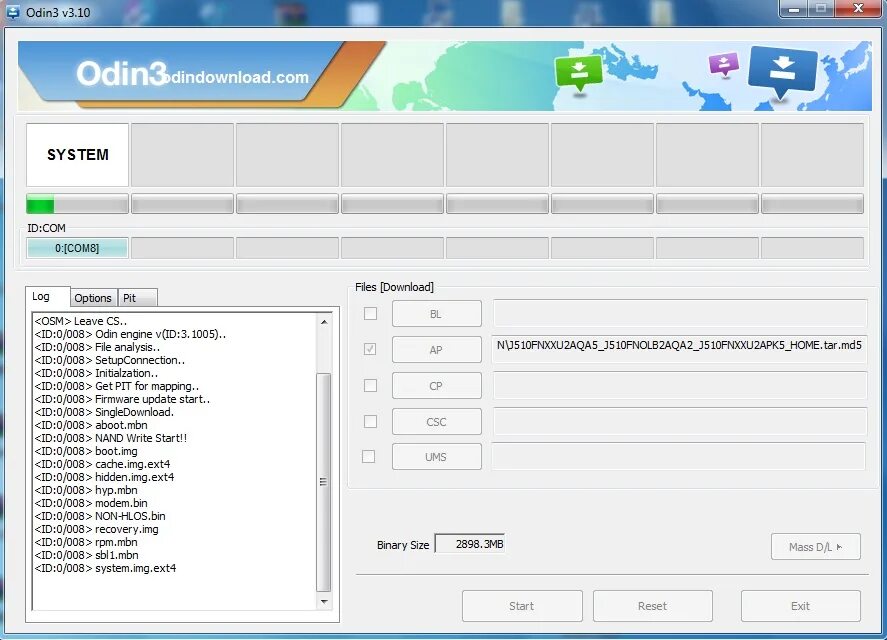
Task: Click the SYSTEM status box
Action: pyautogui.click(x=77, y=155)
